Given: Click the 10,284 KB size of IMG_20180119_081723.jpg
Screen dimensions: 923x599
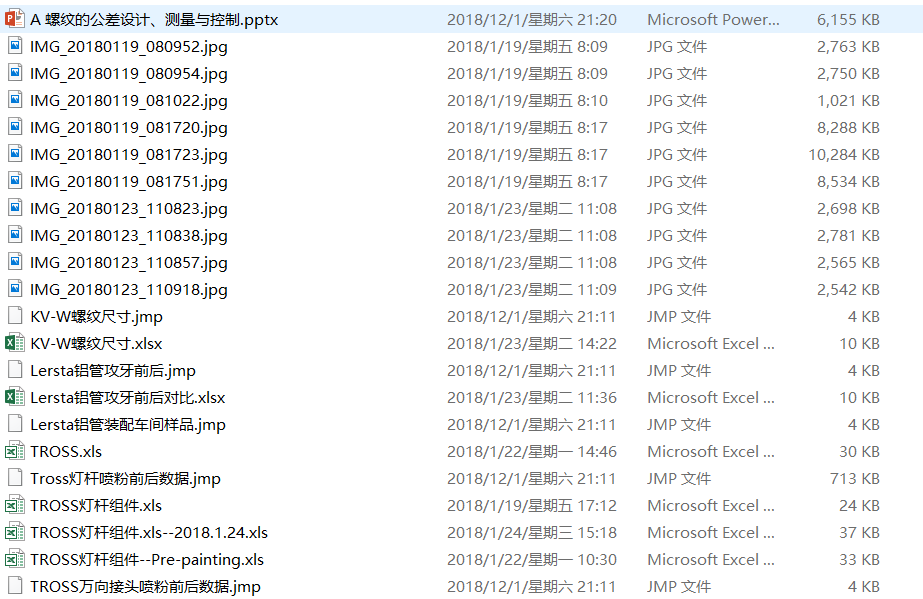Looking at the screenshot, I should [x=844, y=154].
